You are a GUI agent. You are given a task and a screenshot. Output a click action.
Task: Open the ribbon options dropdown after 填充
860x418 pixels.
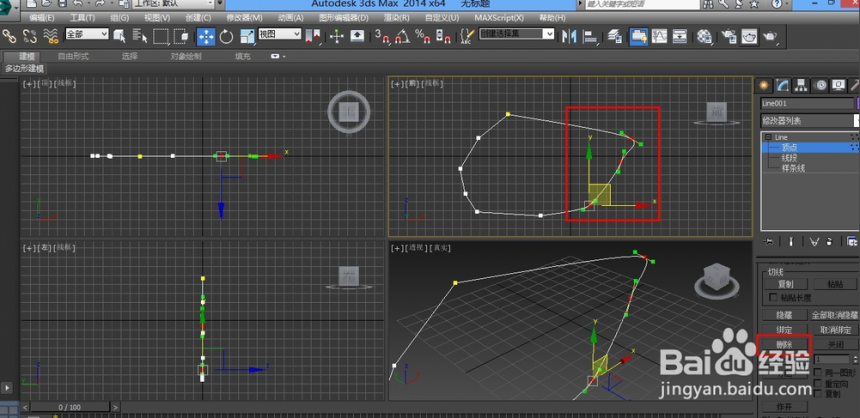coord(278,57)
